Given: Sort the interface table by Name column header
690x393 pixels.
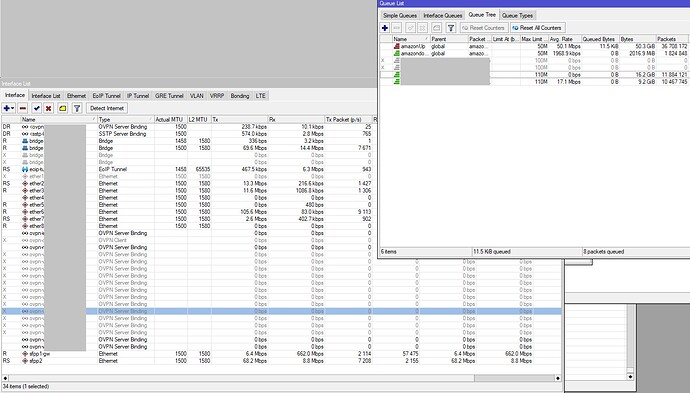Looking at the screenshot, I should coord(59,119).
